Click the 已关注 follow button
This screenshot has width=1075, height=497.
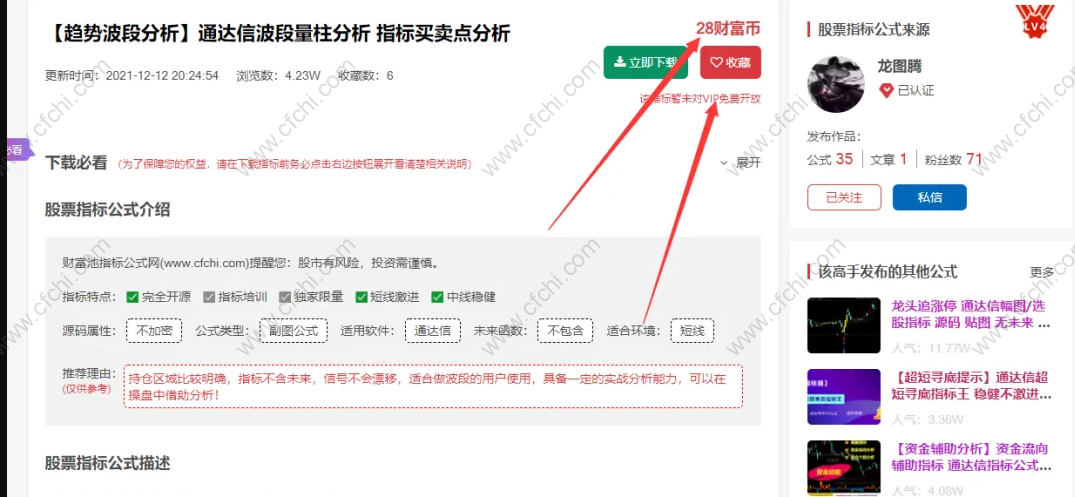pyautogui.click(x=844, y=197)
